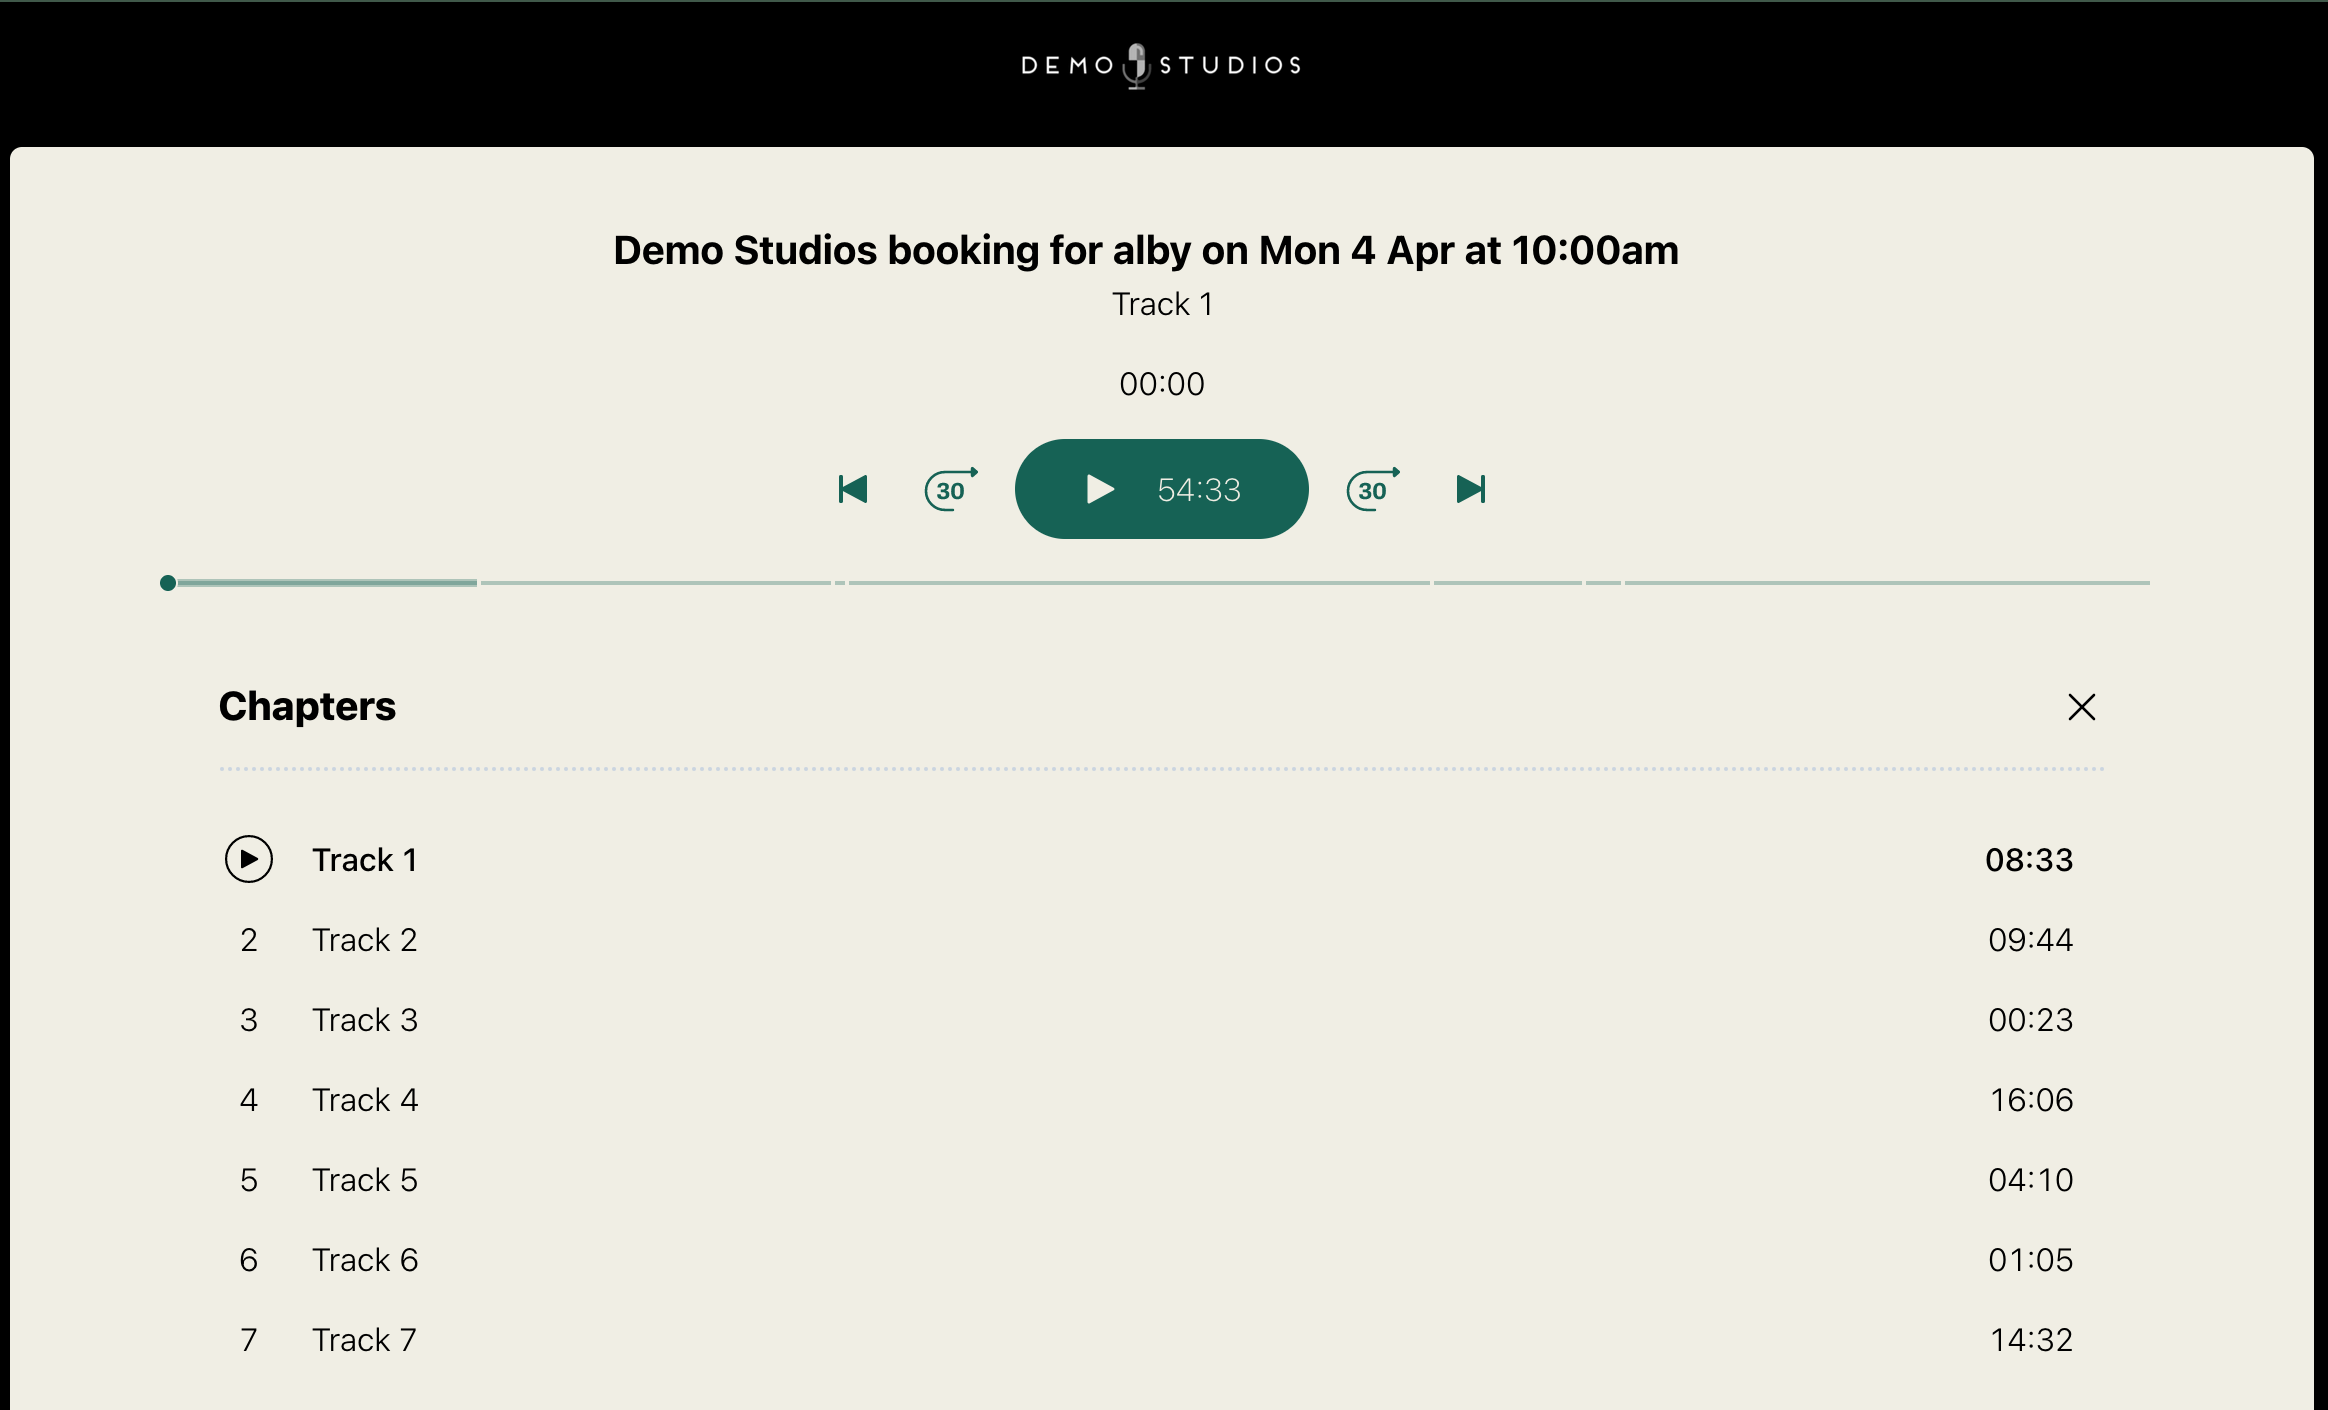Open Track 7 in the chapter list
This screenshot has height=1410, width=2328.
click(364, 1340)
